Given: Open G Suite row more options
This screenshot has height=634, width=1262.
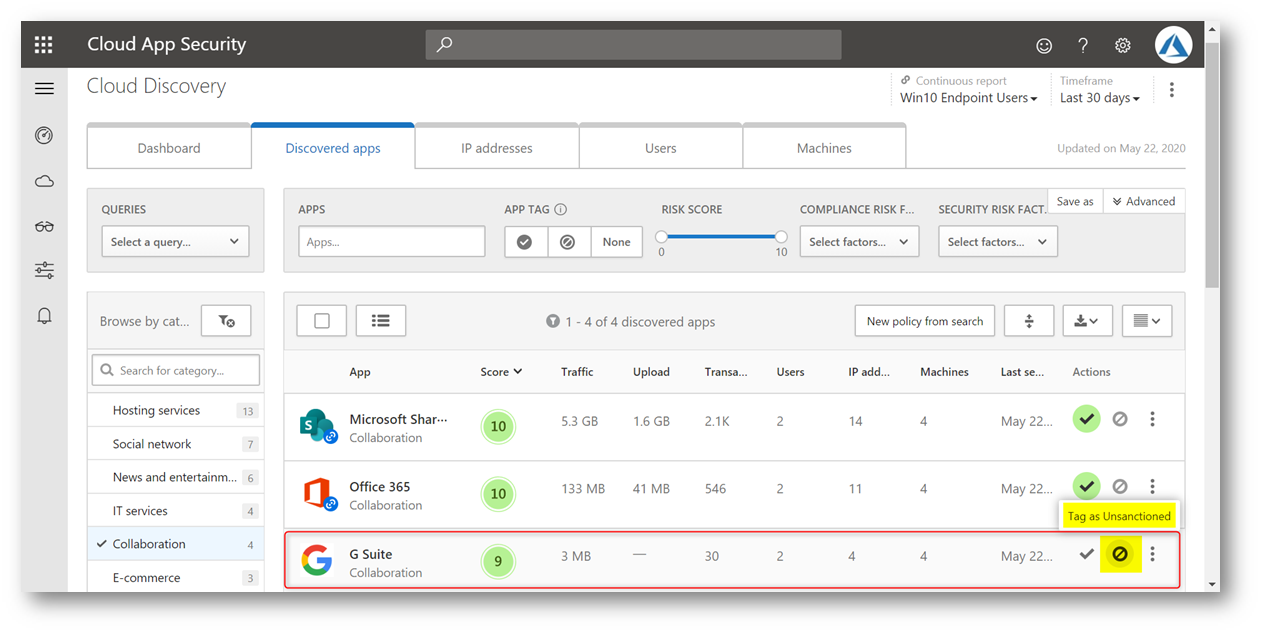Looking at the screenshot, I should click(x=1152, y=554).
